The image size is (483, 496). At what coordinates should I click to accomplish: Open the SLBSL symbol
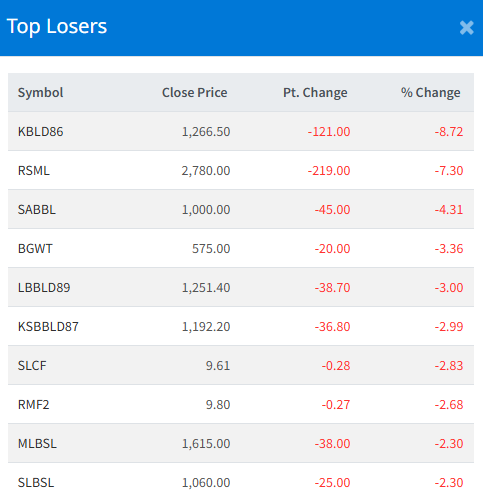(x=36, y=482)
